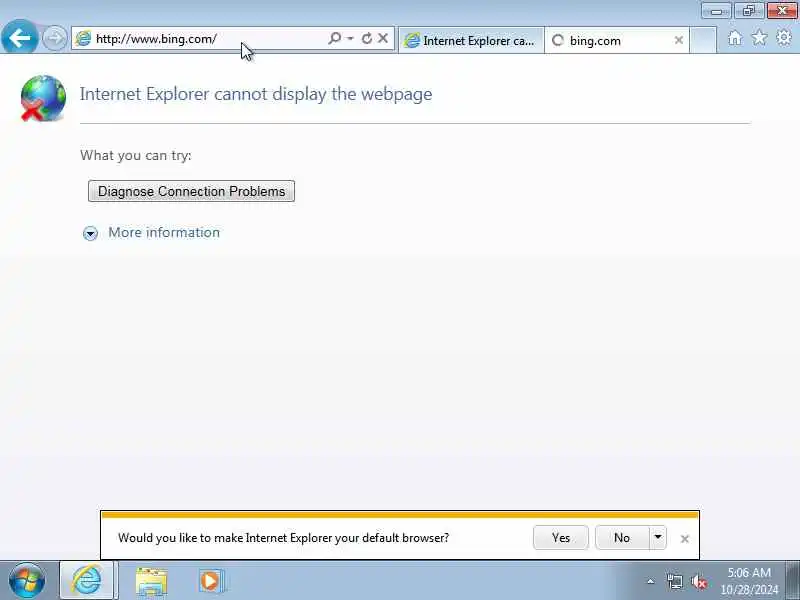The width and height of the screenshot is (800, 600).
Task: Open the dropdown arrow next to No
Action: click(x=658, y=538)
